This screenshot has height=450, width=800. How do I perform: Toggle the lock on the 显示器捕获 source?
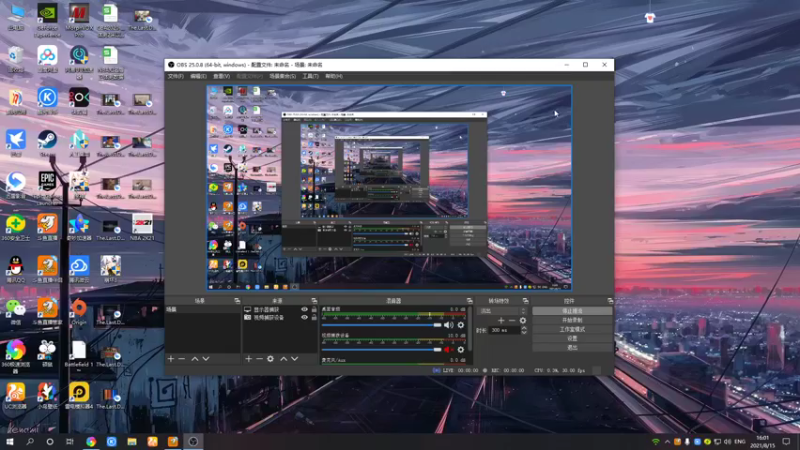pyautogui.click(x=314, y=309)
